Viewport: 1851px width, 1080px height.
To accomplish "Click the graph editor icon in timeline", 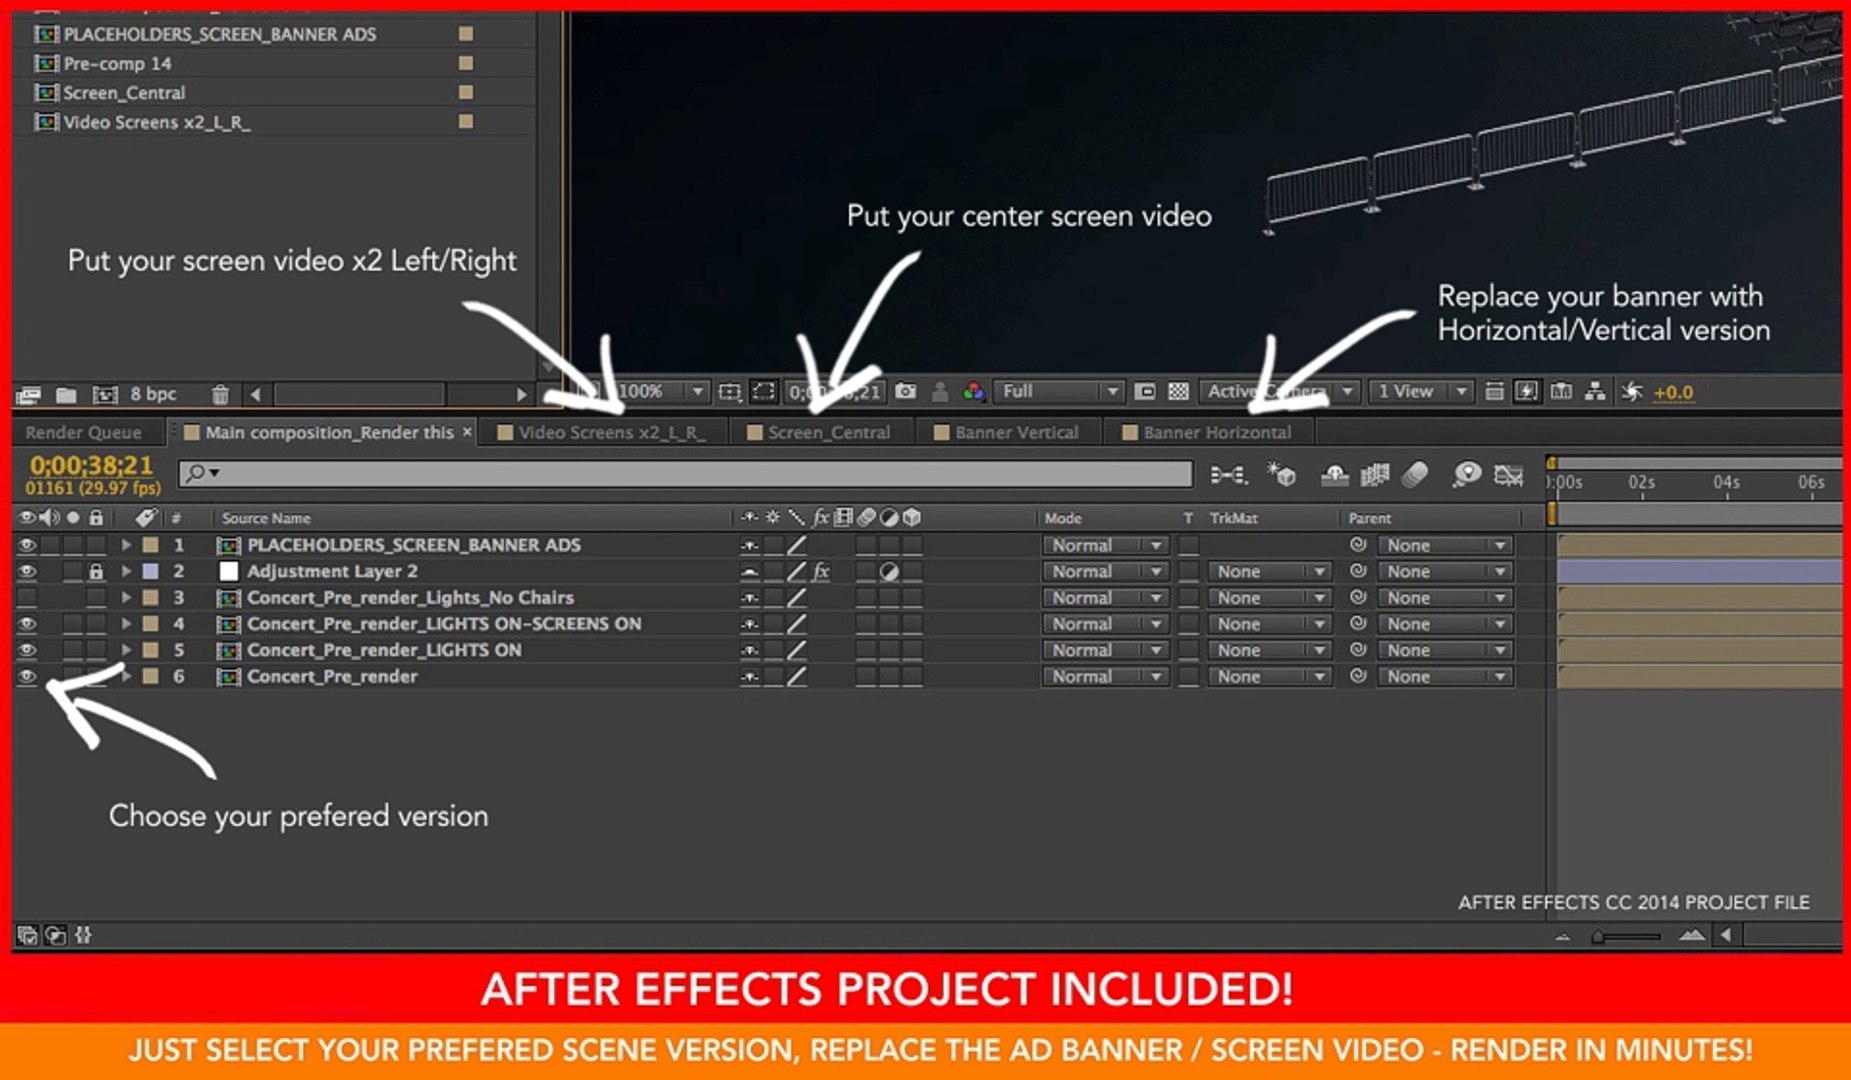I will tap(1508, 474).
